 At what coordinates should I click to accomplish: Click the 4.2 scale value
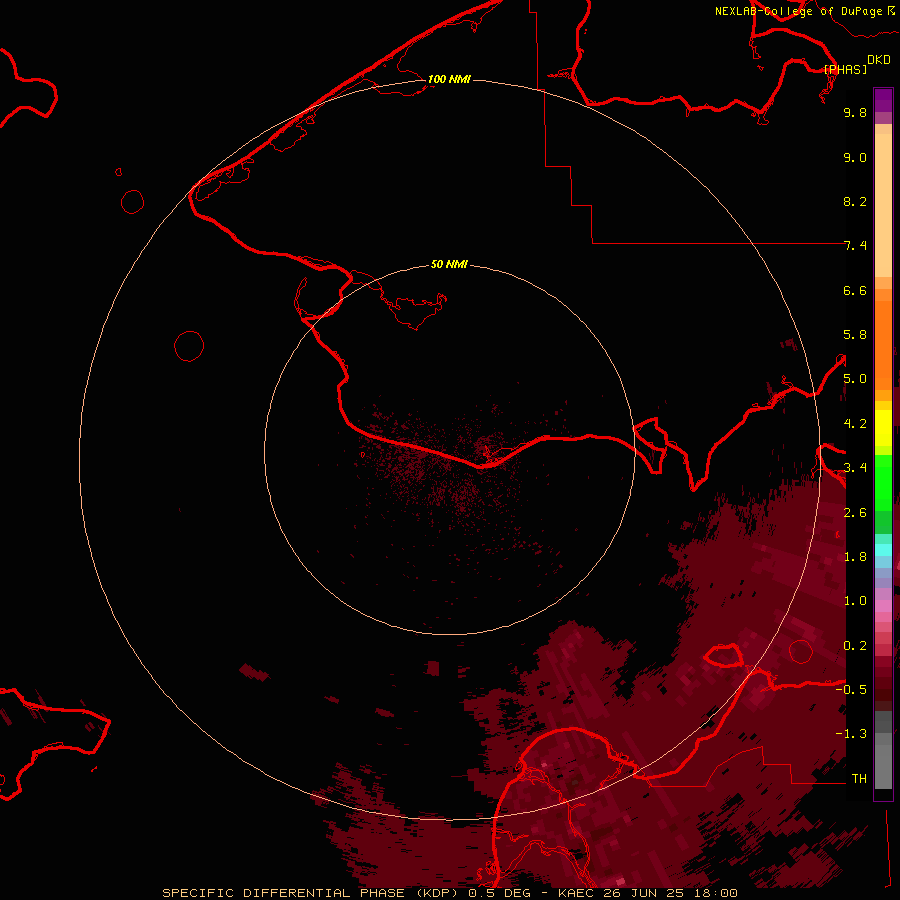[855, 424]
